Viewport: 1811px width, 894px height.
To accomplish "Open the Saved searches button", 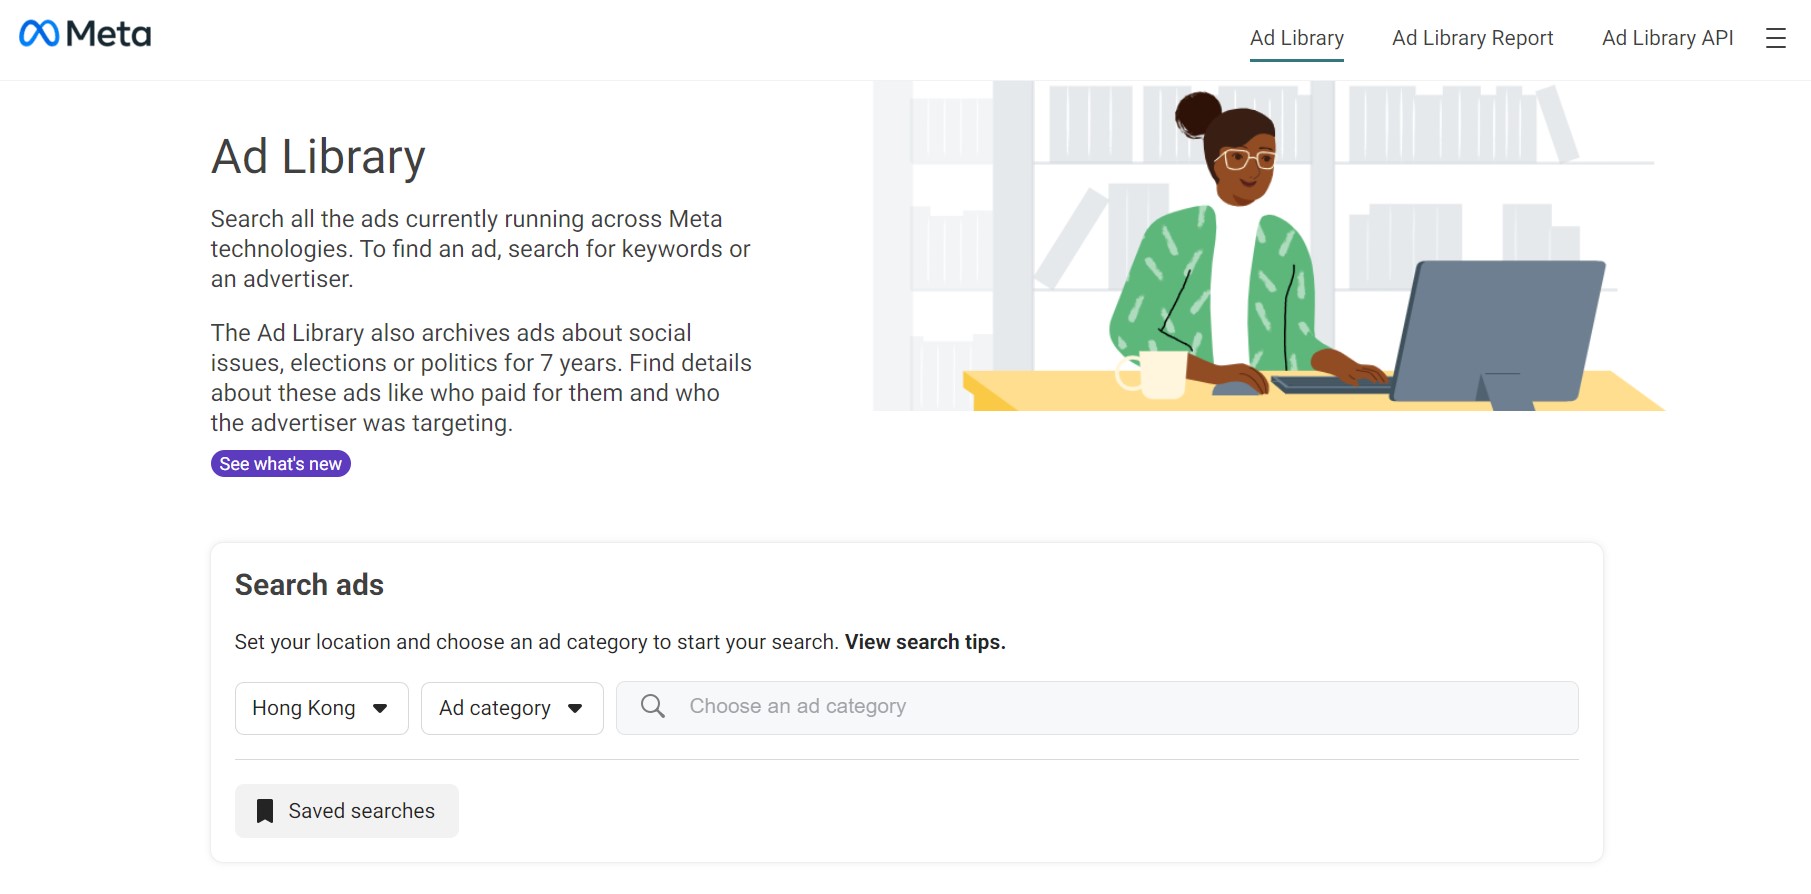I will pyautogui.click(x=347, y=811).
